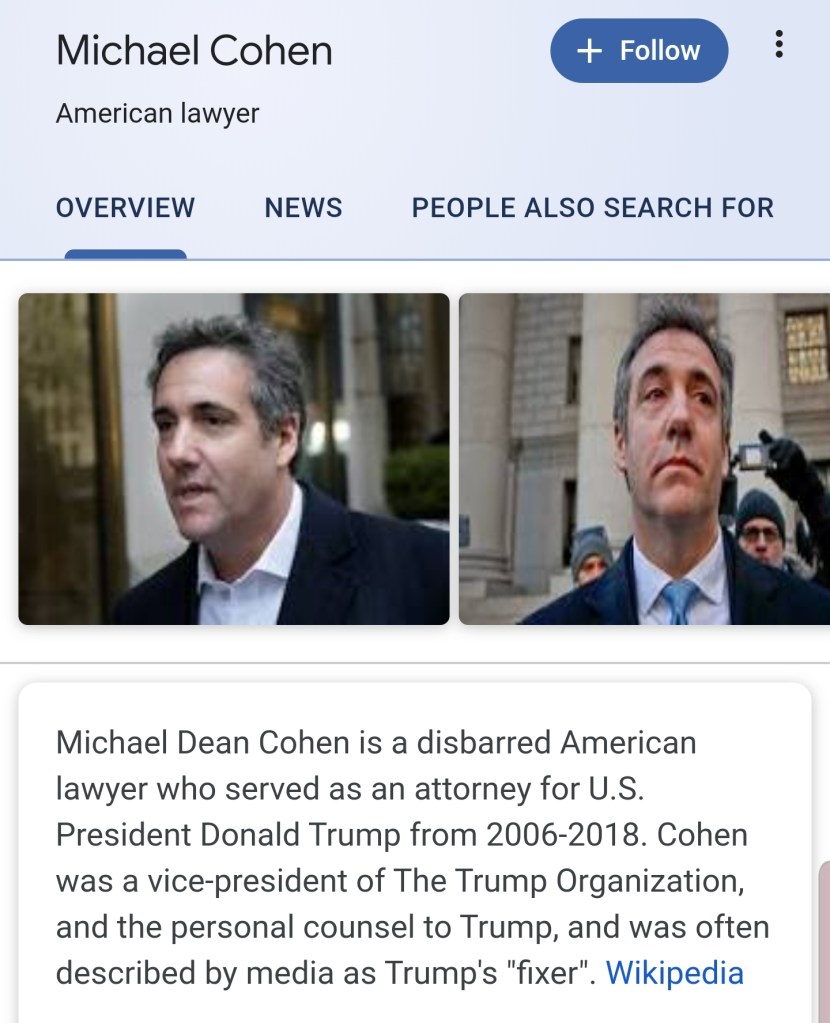The height and width of the screenshot is (1023, 830).
Task: Click the American lawyer subtitle
Action: point(157,114)
